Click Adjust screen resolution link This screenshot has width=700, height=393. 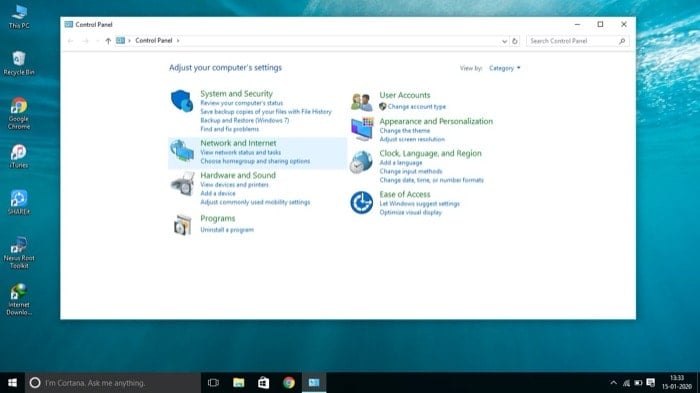pos(412,139)
